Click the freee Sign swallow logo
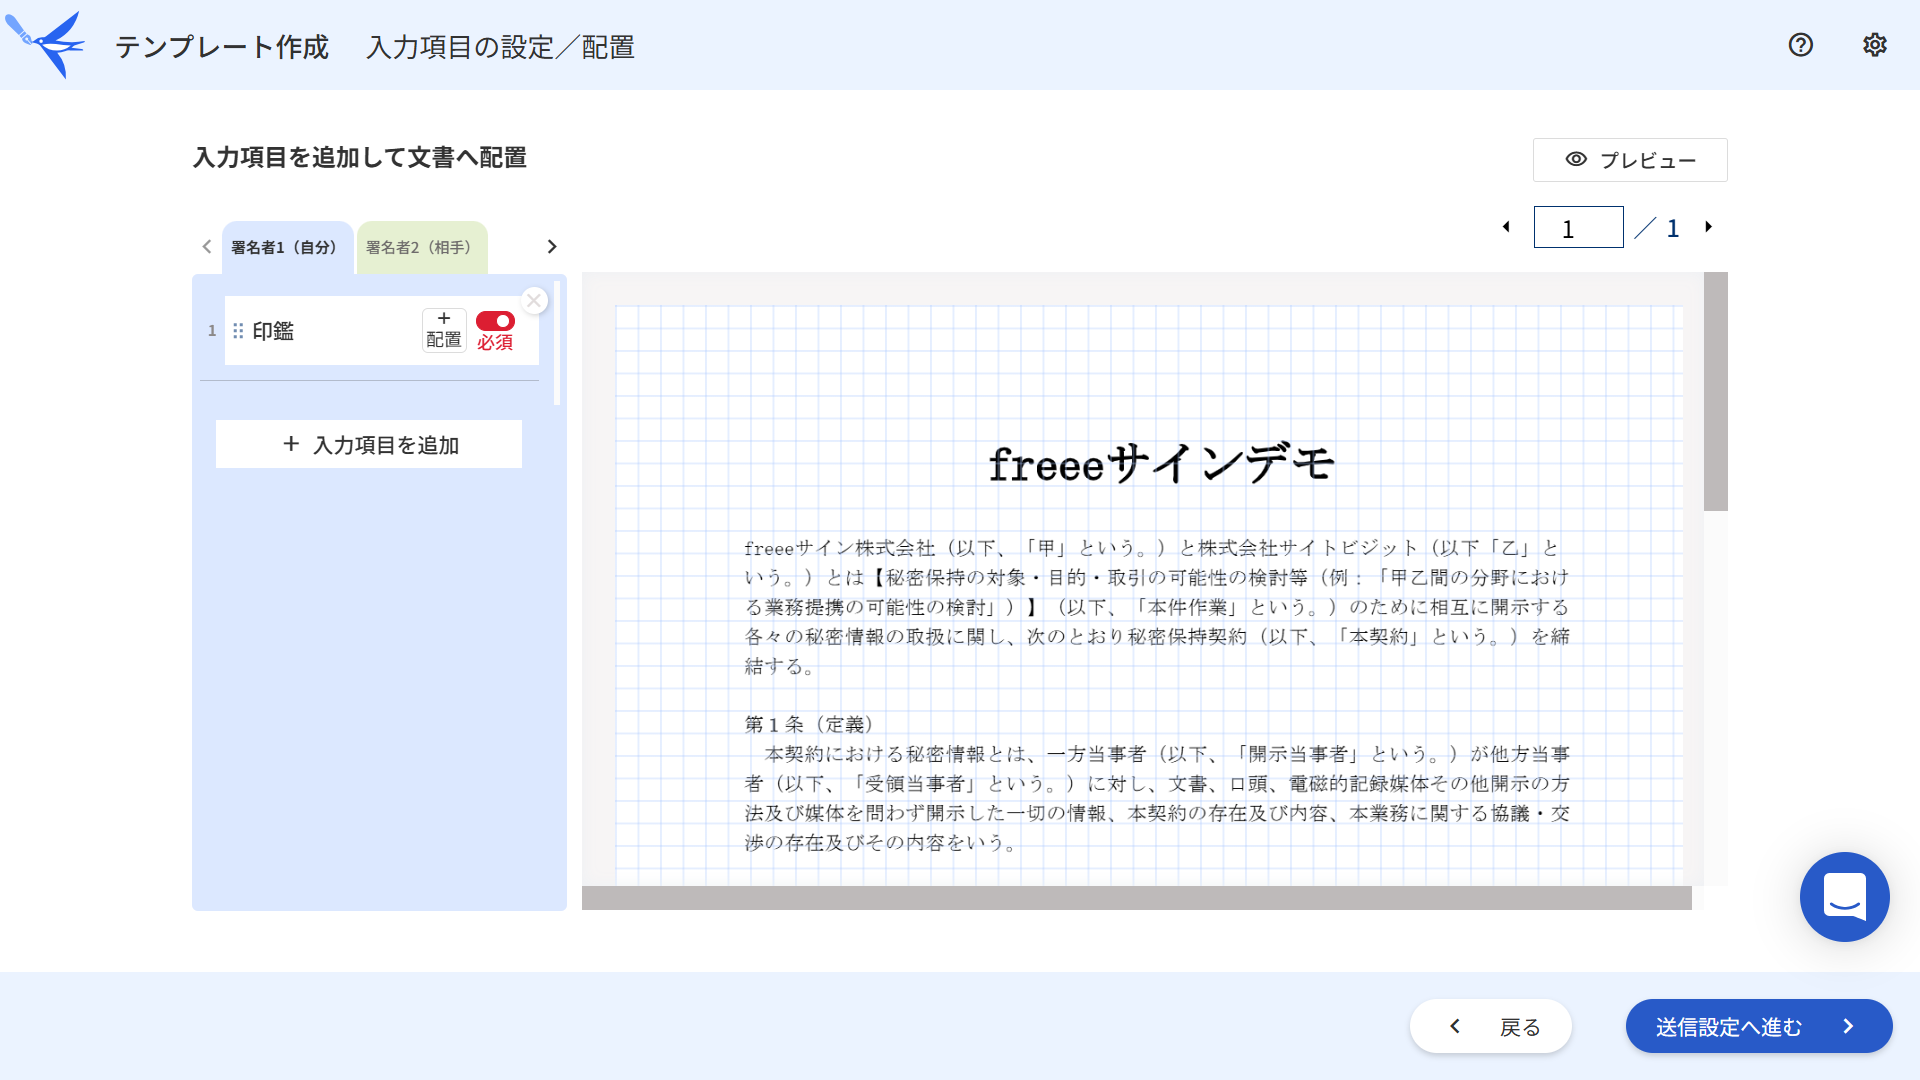The height and width of the screenshot is (1080, 1920). click(x=45, y=44)
